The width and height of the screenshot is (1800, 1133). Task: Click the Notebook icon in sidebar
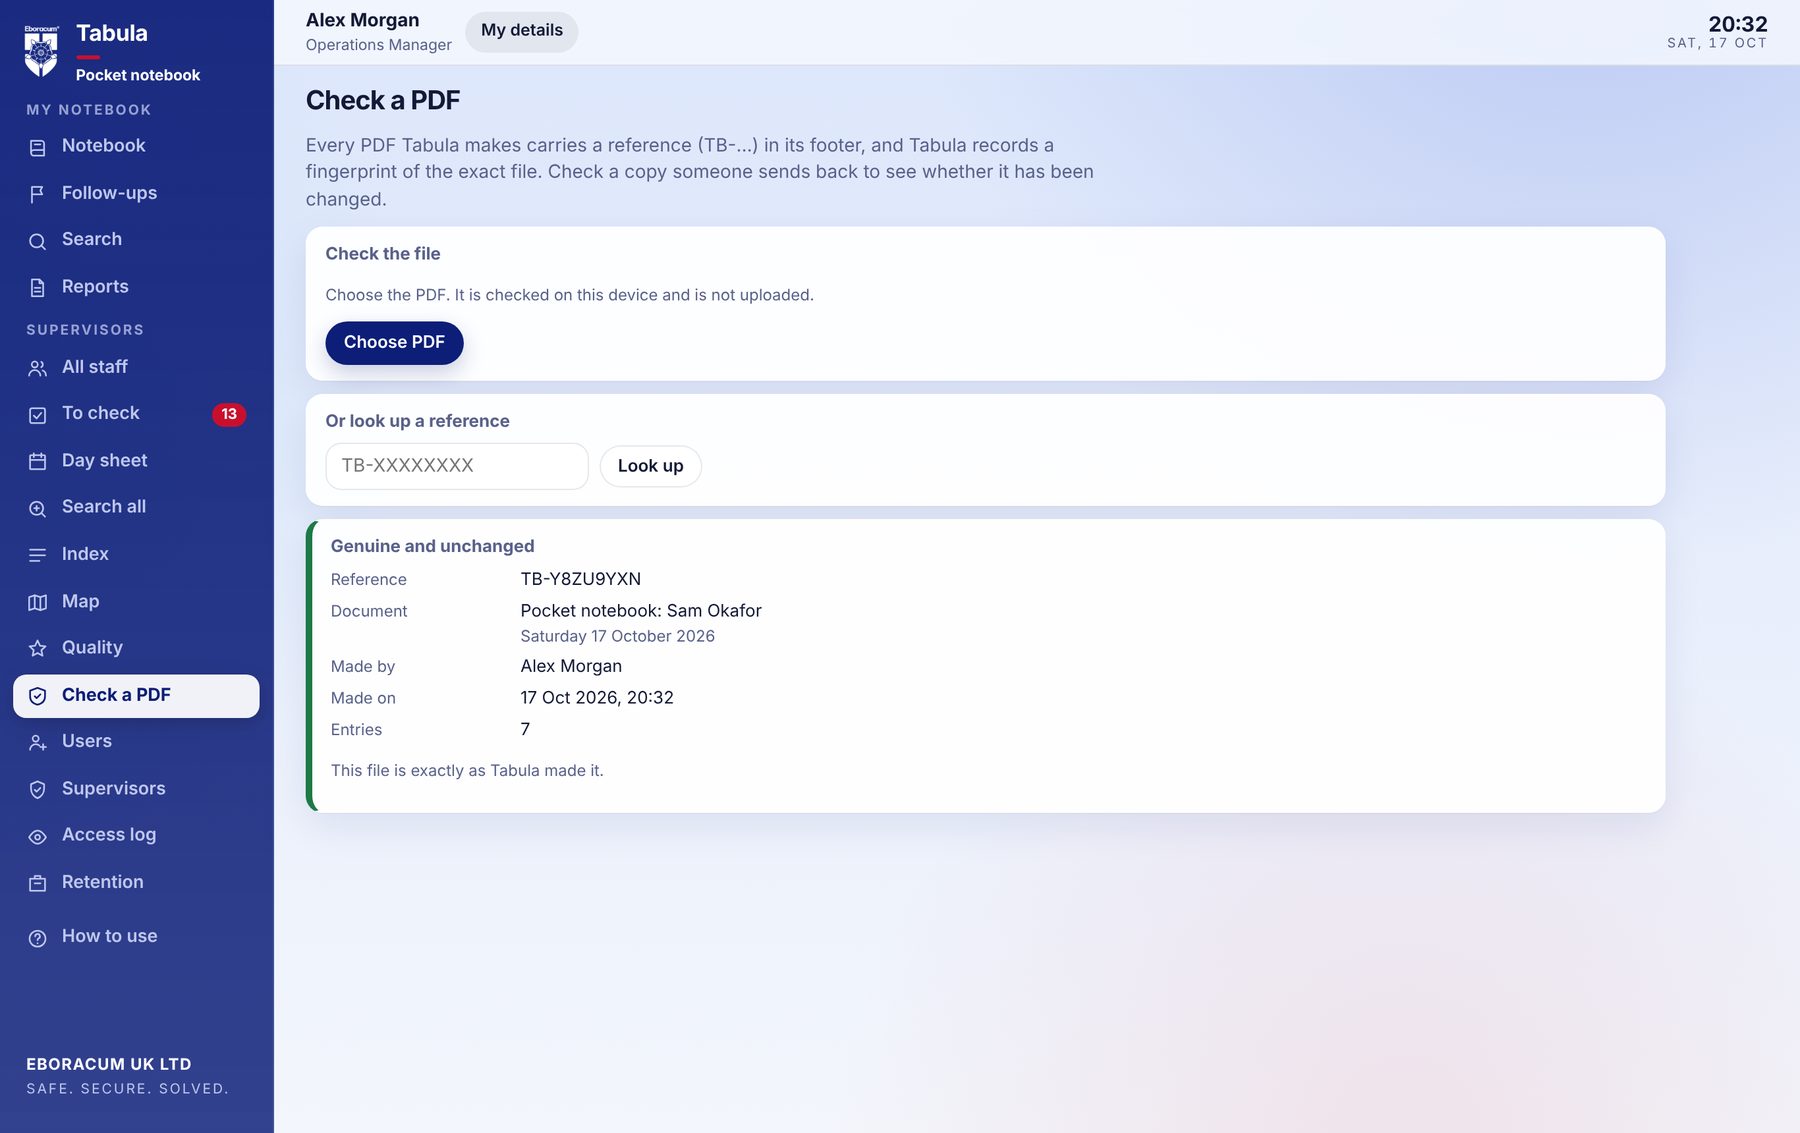(x=38, y=148)
